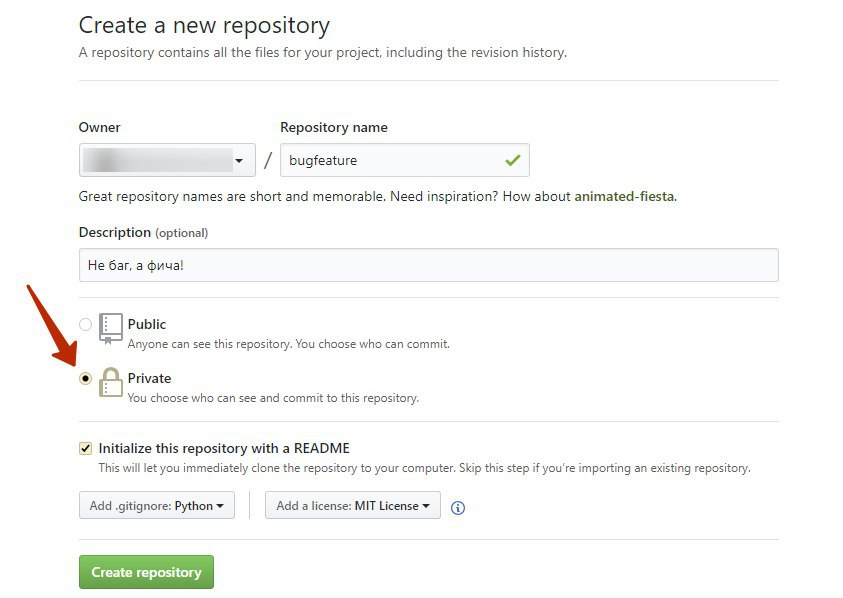Click the license info icon
843x598 pixels.
pos(458,507)
